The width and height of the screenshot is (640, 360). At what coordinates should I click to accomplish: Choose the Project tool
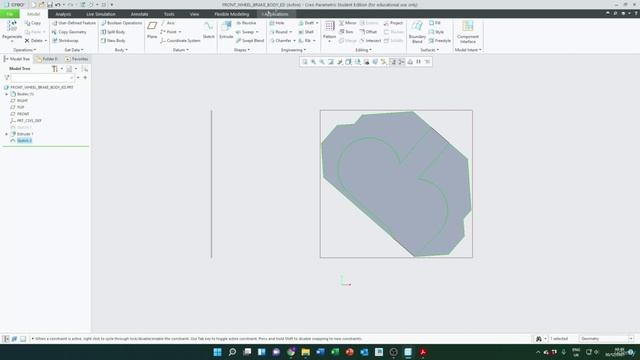pyautogui.click(x=393, y=23)
